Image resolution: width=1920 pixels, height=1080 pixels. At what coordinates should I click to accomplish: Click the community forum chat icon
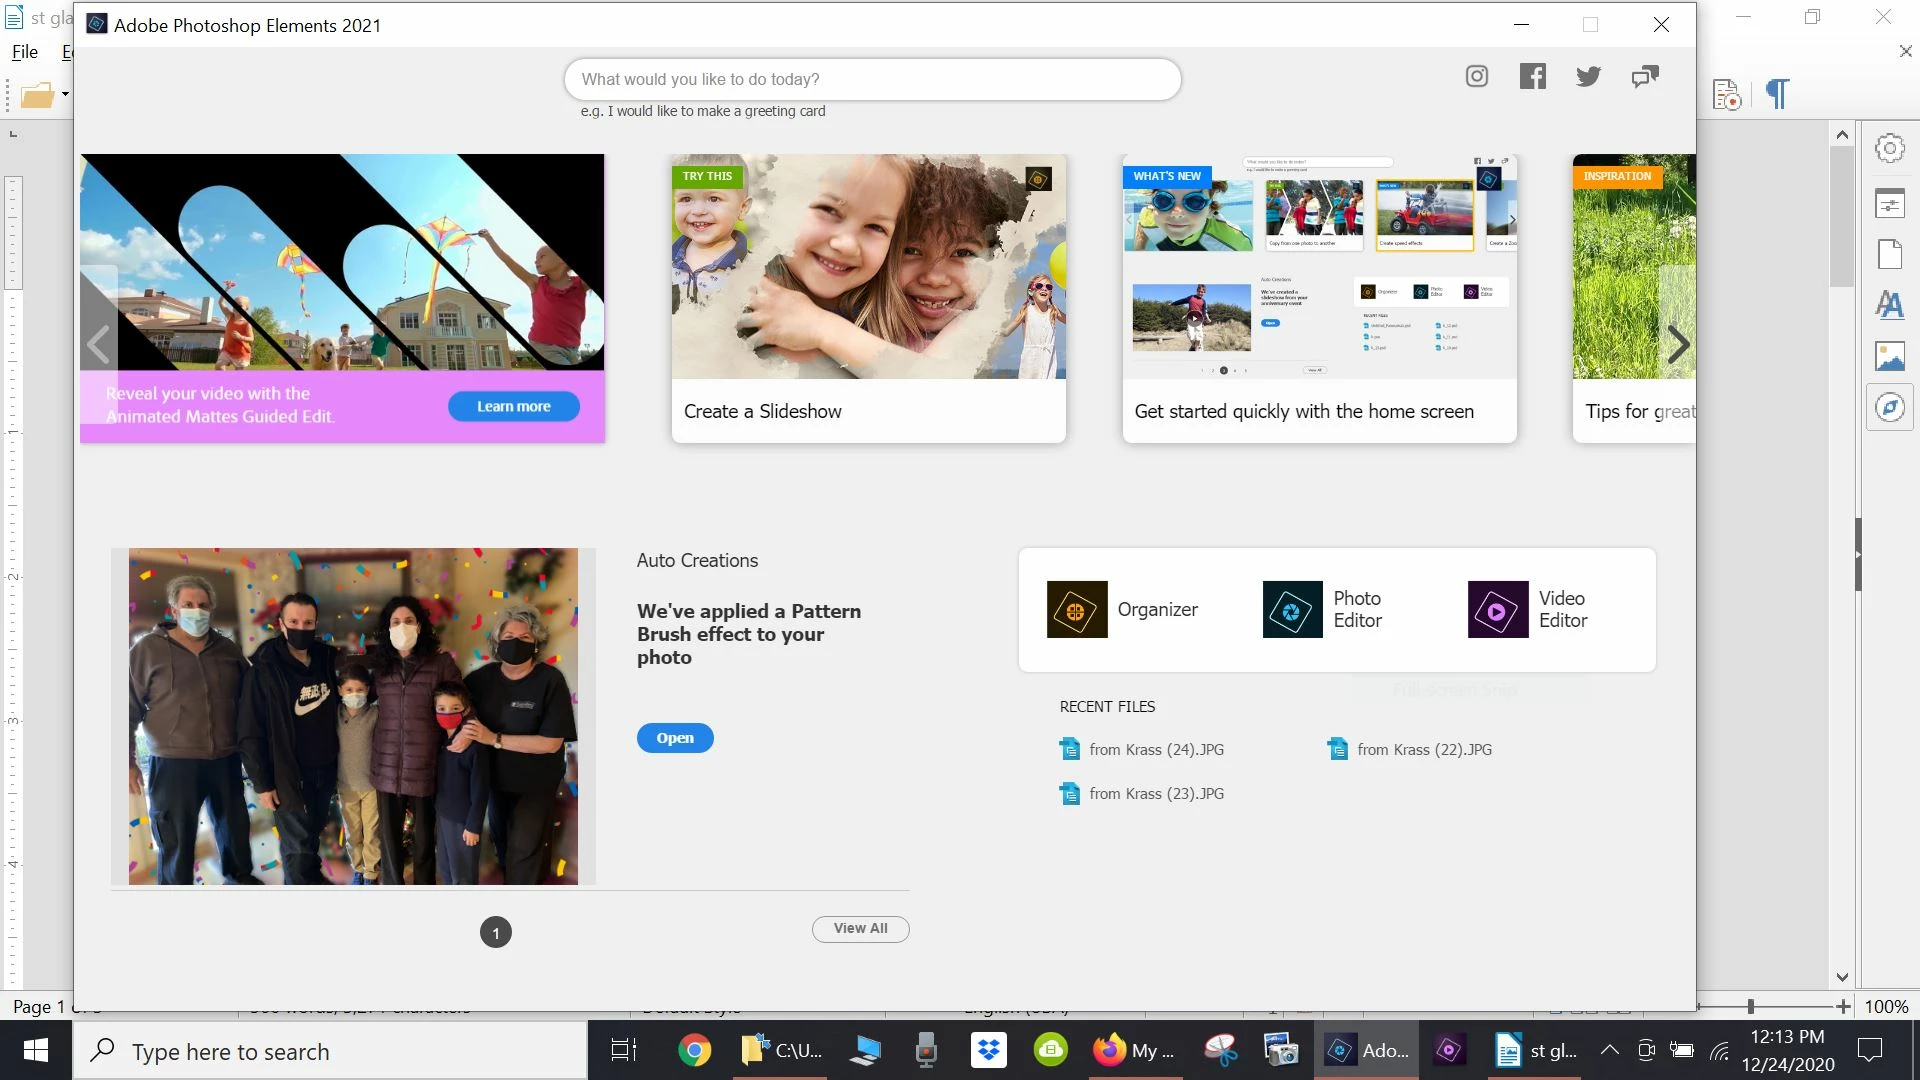(1644, 77)
